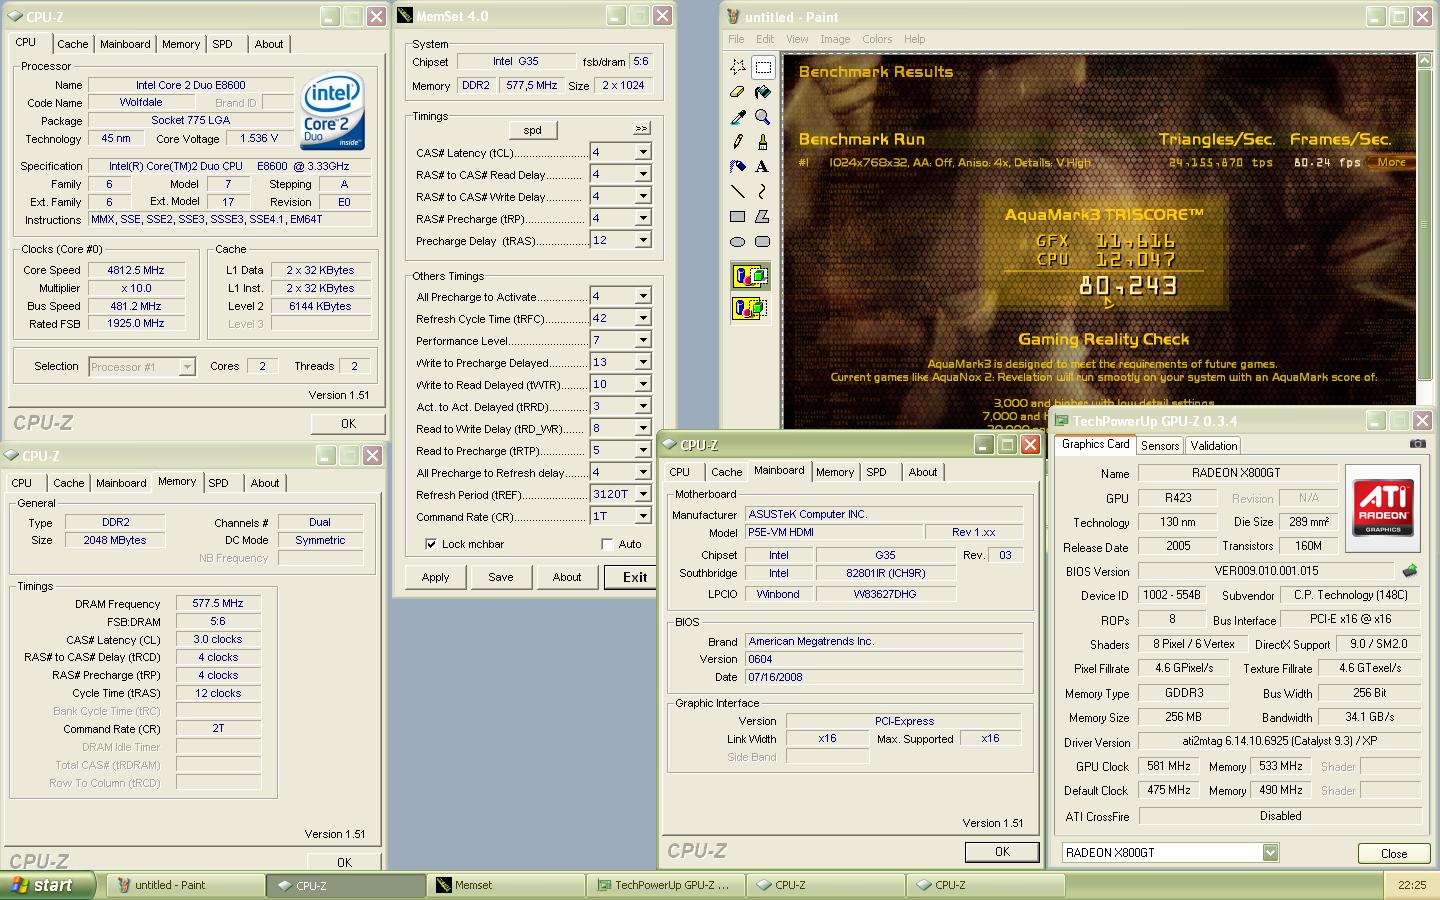
Task: Open RAS# to CAS# Read Delay dropdown
Action: [643, 174]
